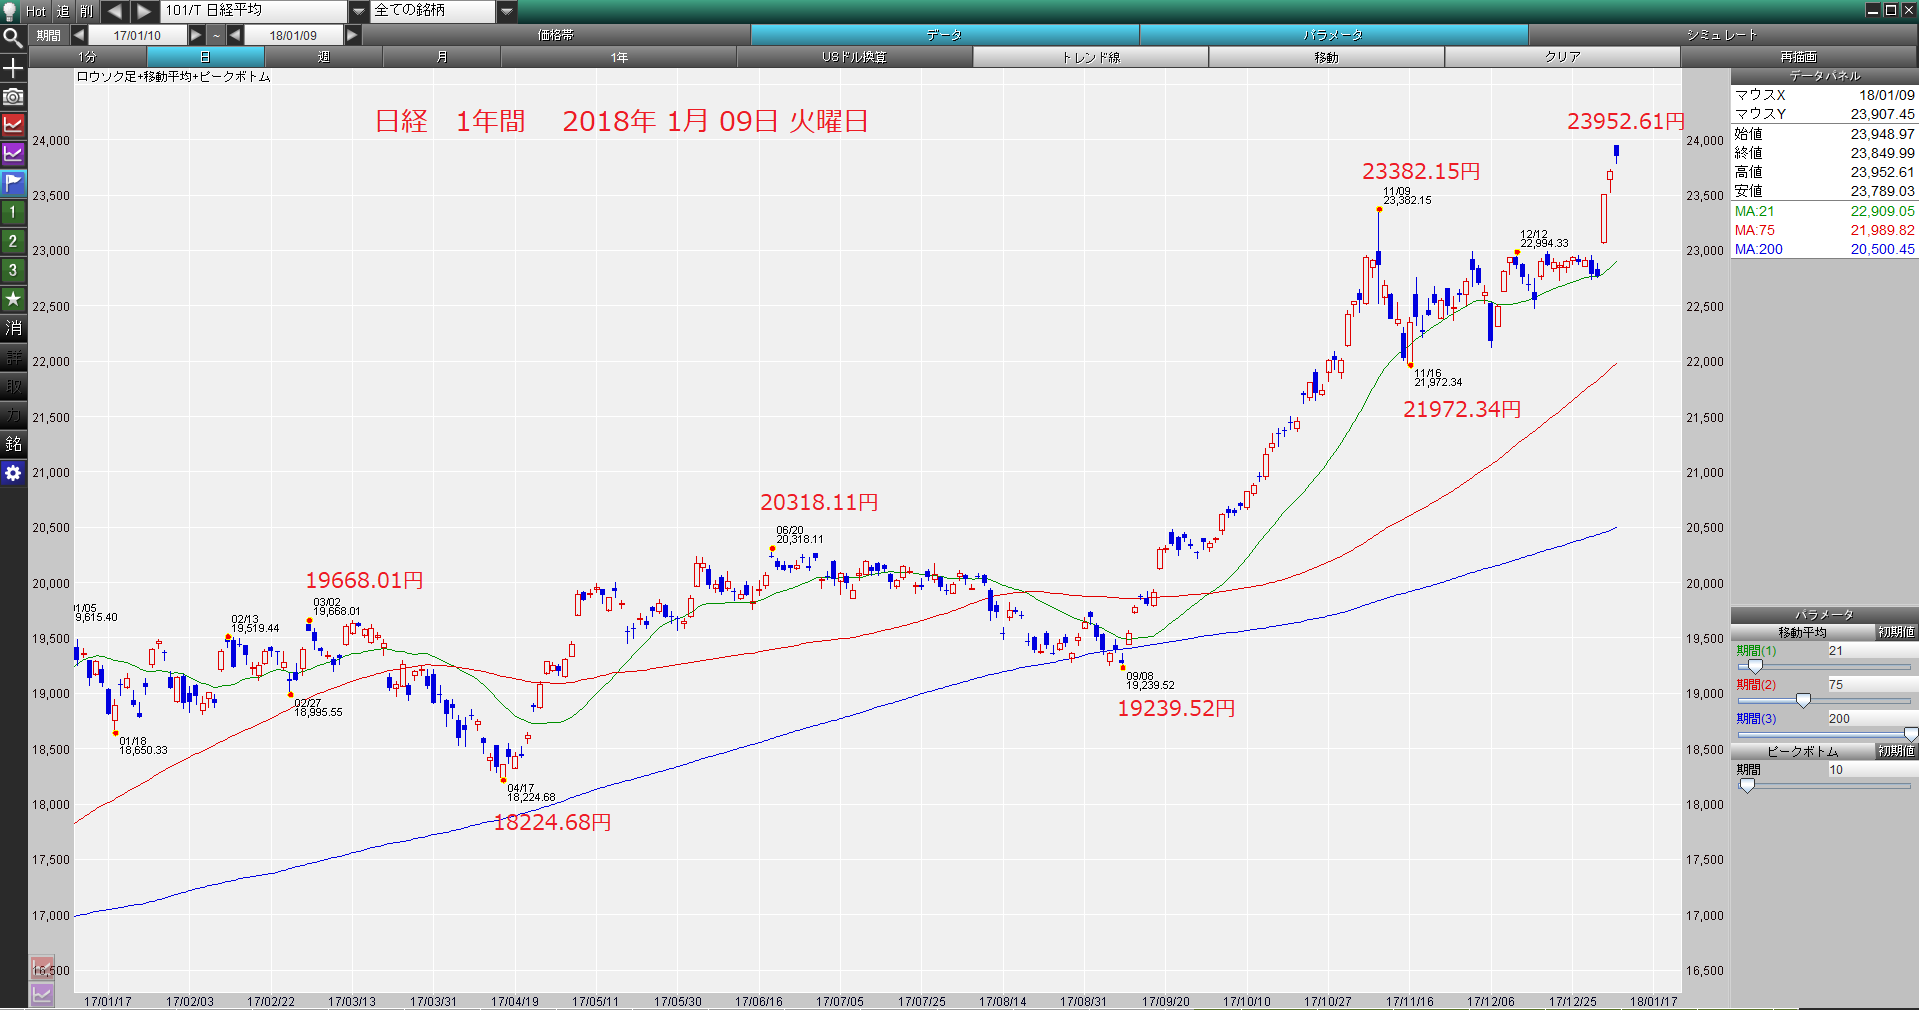
Task: Switch to the 週 weekly timeframe tab
Action: click(x=323, y=57)
